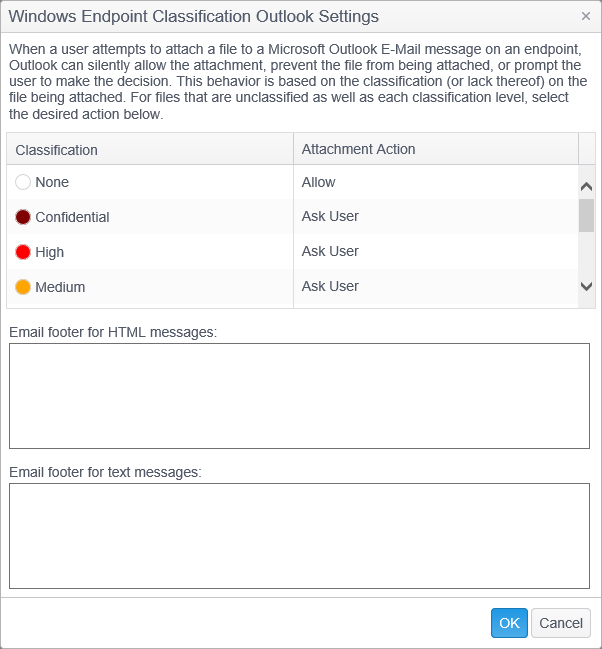The width and height of the screenshot is (602, 649).
Task: Sort by the Classification column header
Action: coord(150,149)
